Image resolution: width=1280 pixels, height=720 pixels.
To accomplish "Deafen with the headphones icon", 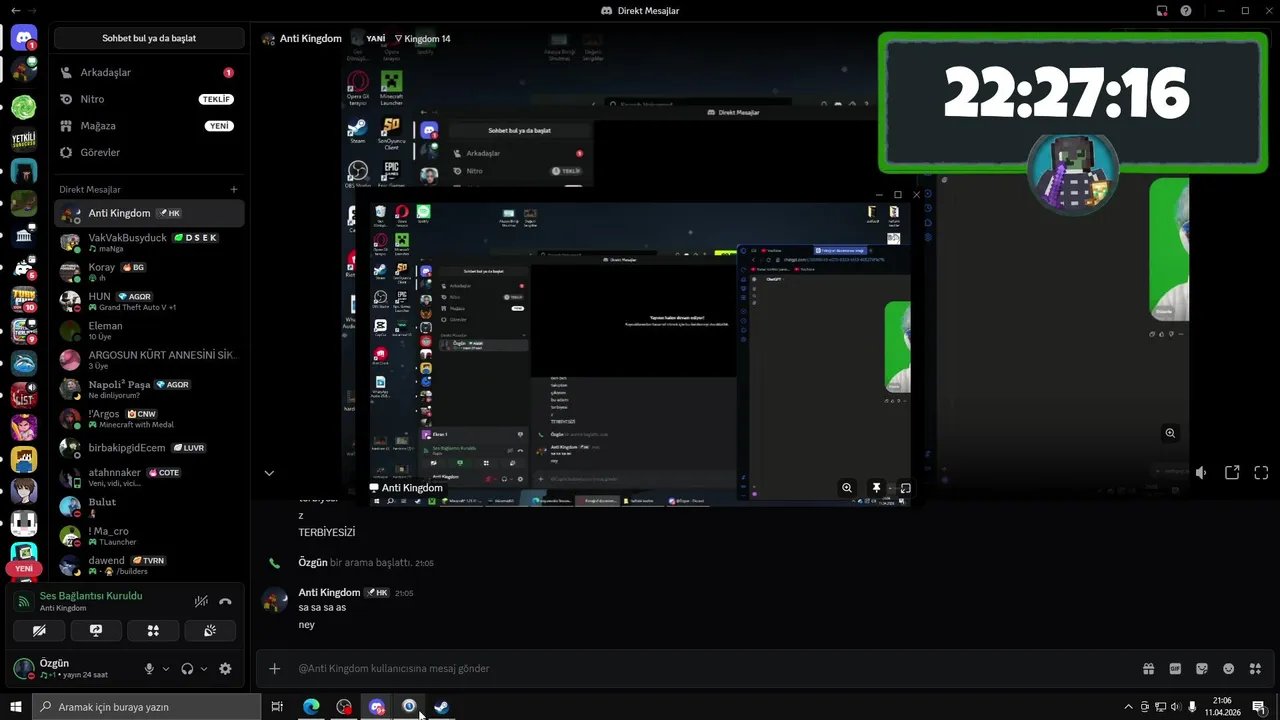I will [x=187, y=669].
